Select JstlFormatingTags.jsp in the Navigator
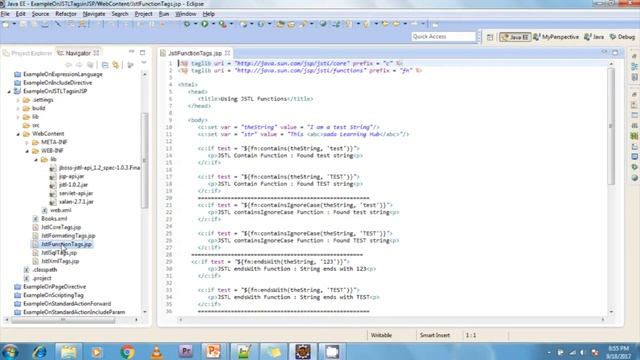Screen dimensions: 640x360 coord(68,236)
